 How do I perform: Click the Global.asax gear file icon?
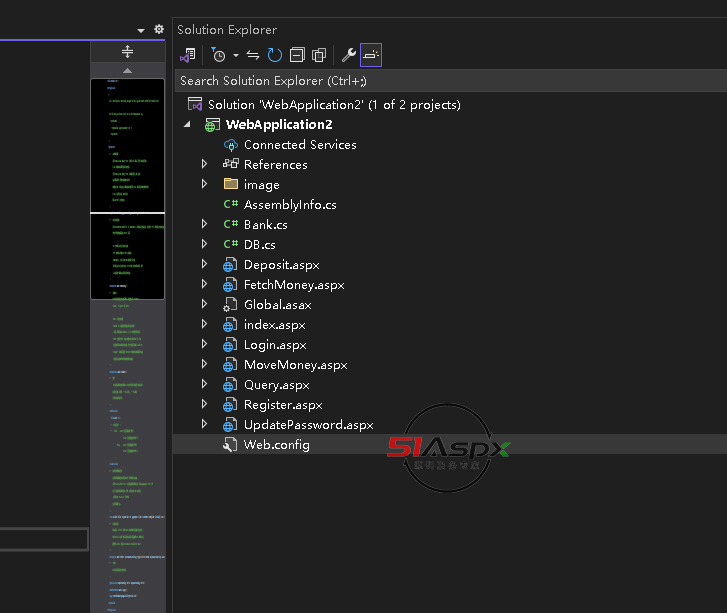tap(230, 305)
